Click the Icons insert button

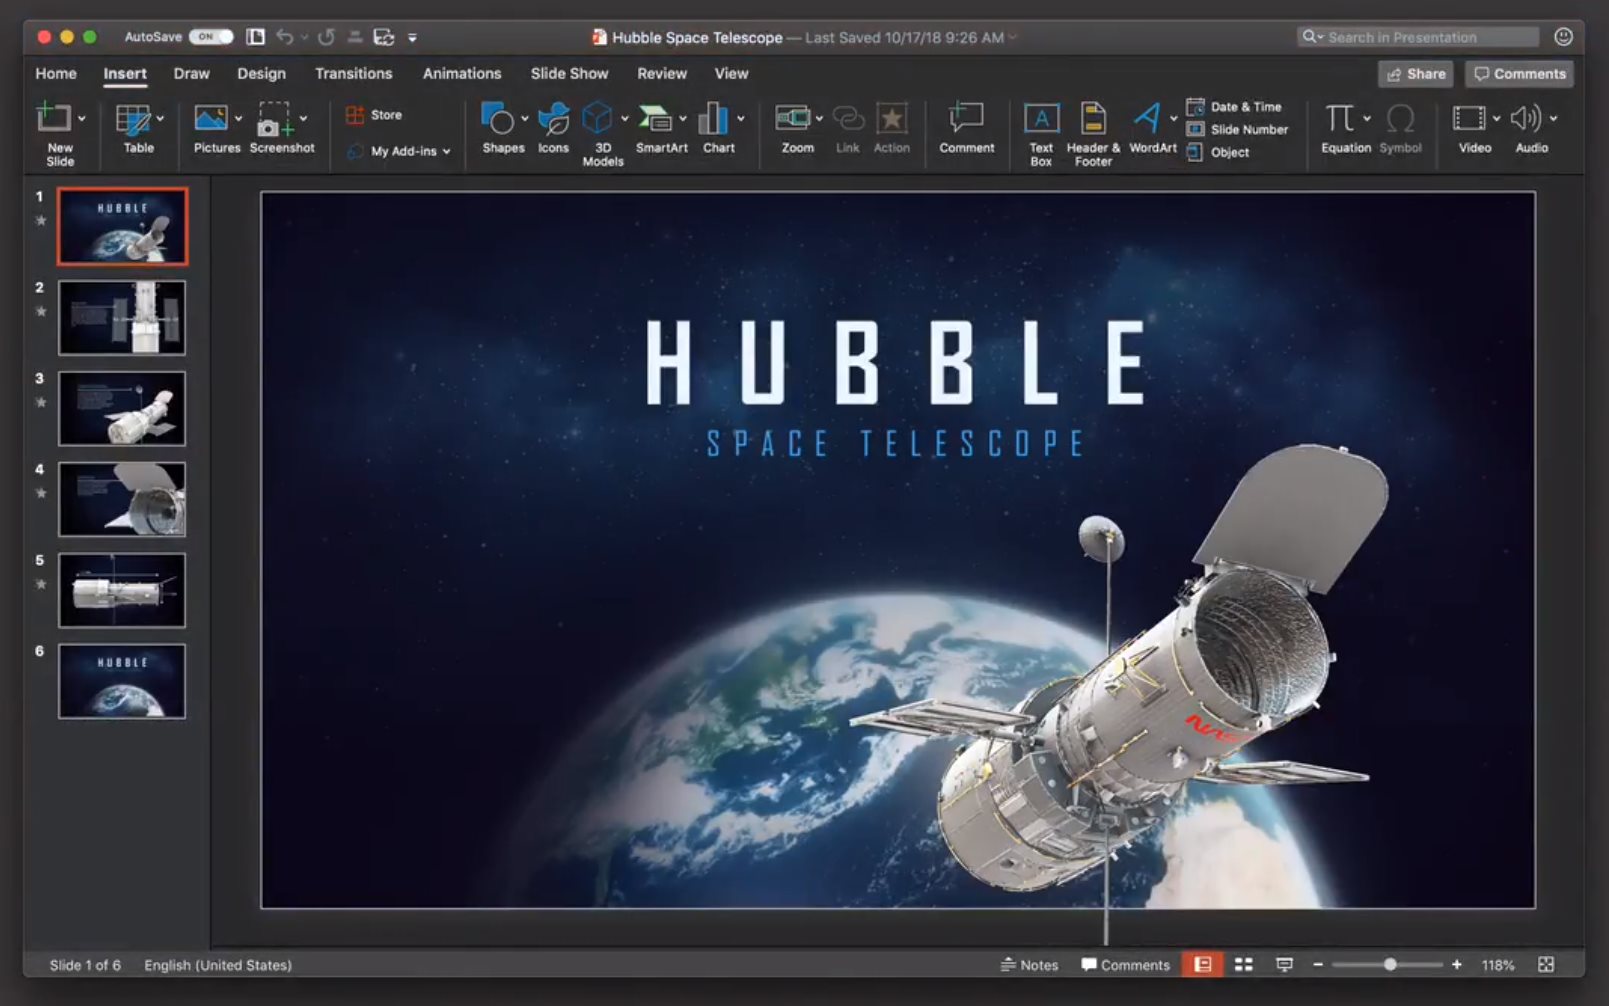(x=553, y=120)
